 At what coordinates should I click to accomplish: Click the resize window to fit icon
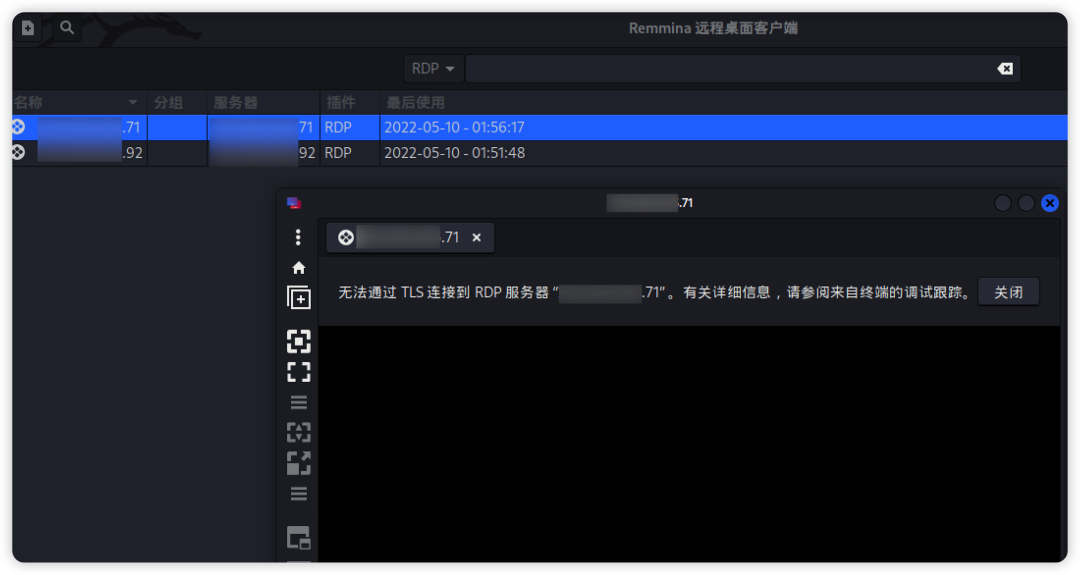click(298, 342)
